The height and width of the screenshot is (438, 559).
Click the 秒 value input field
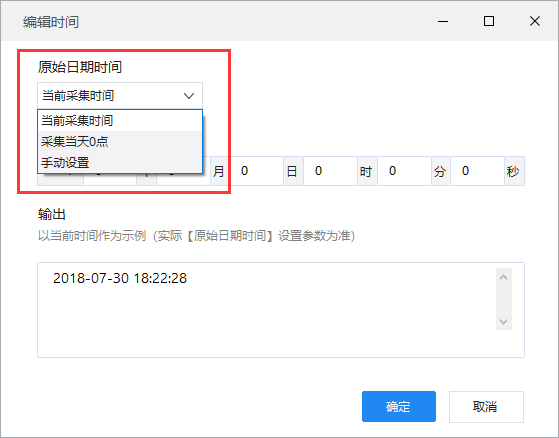(x=477, y=171)
